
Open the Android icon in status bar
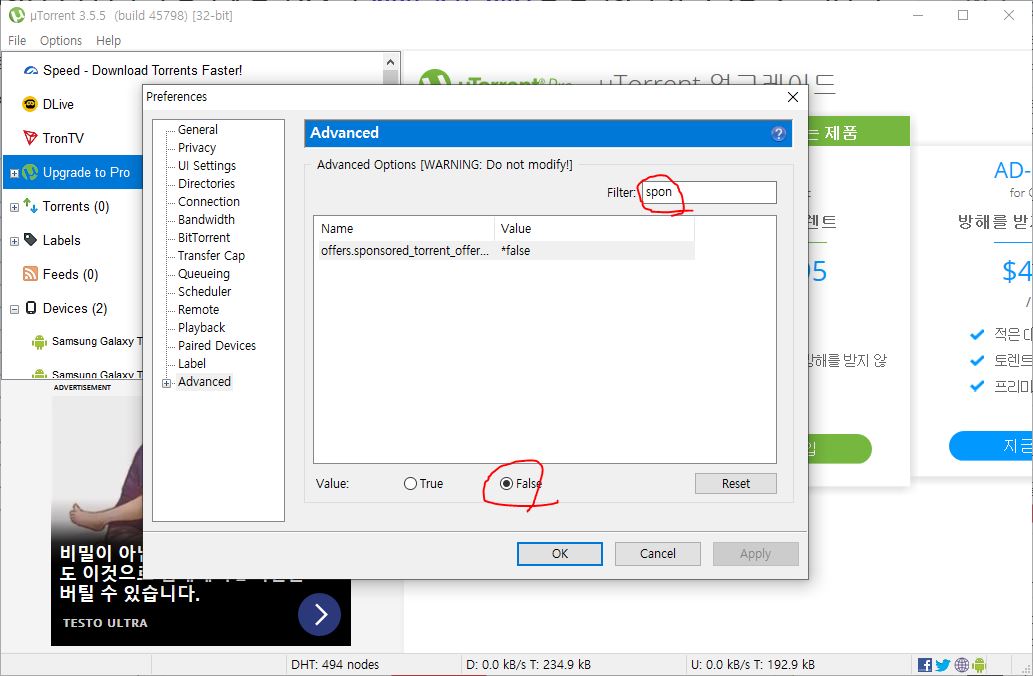tap(978, 665)
